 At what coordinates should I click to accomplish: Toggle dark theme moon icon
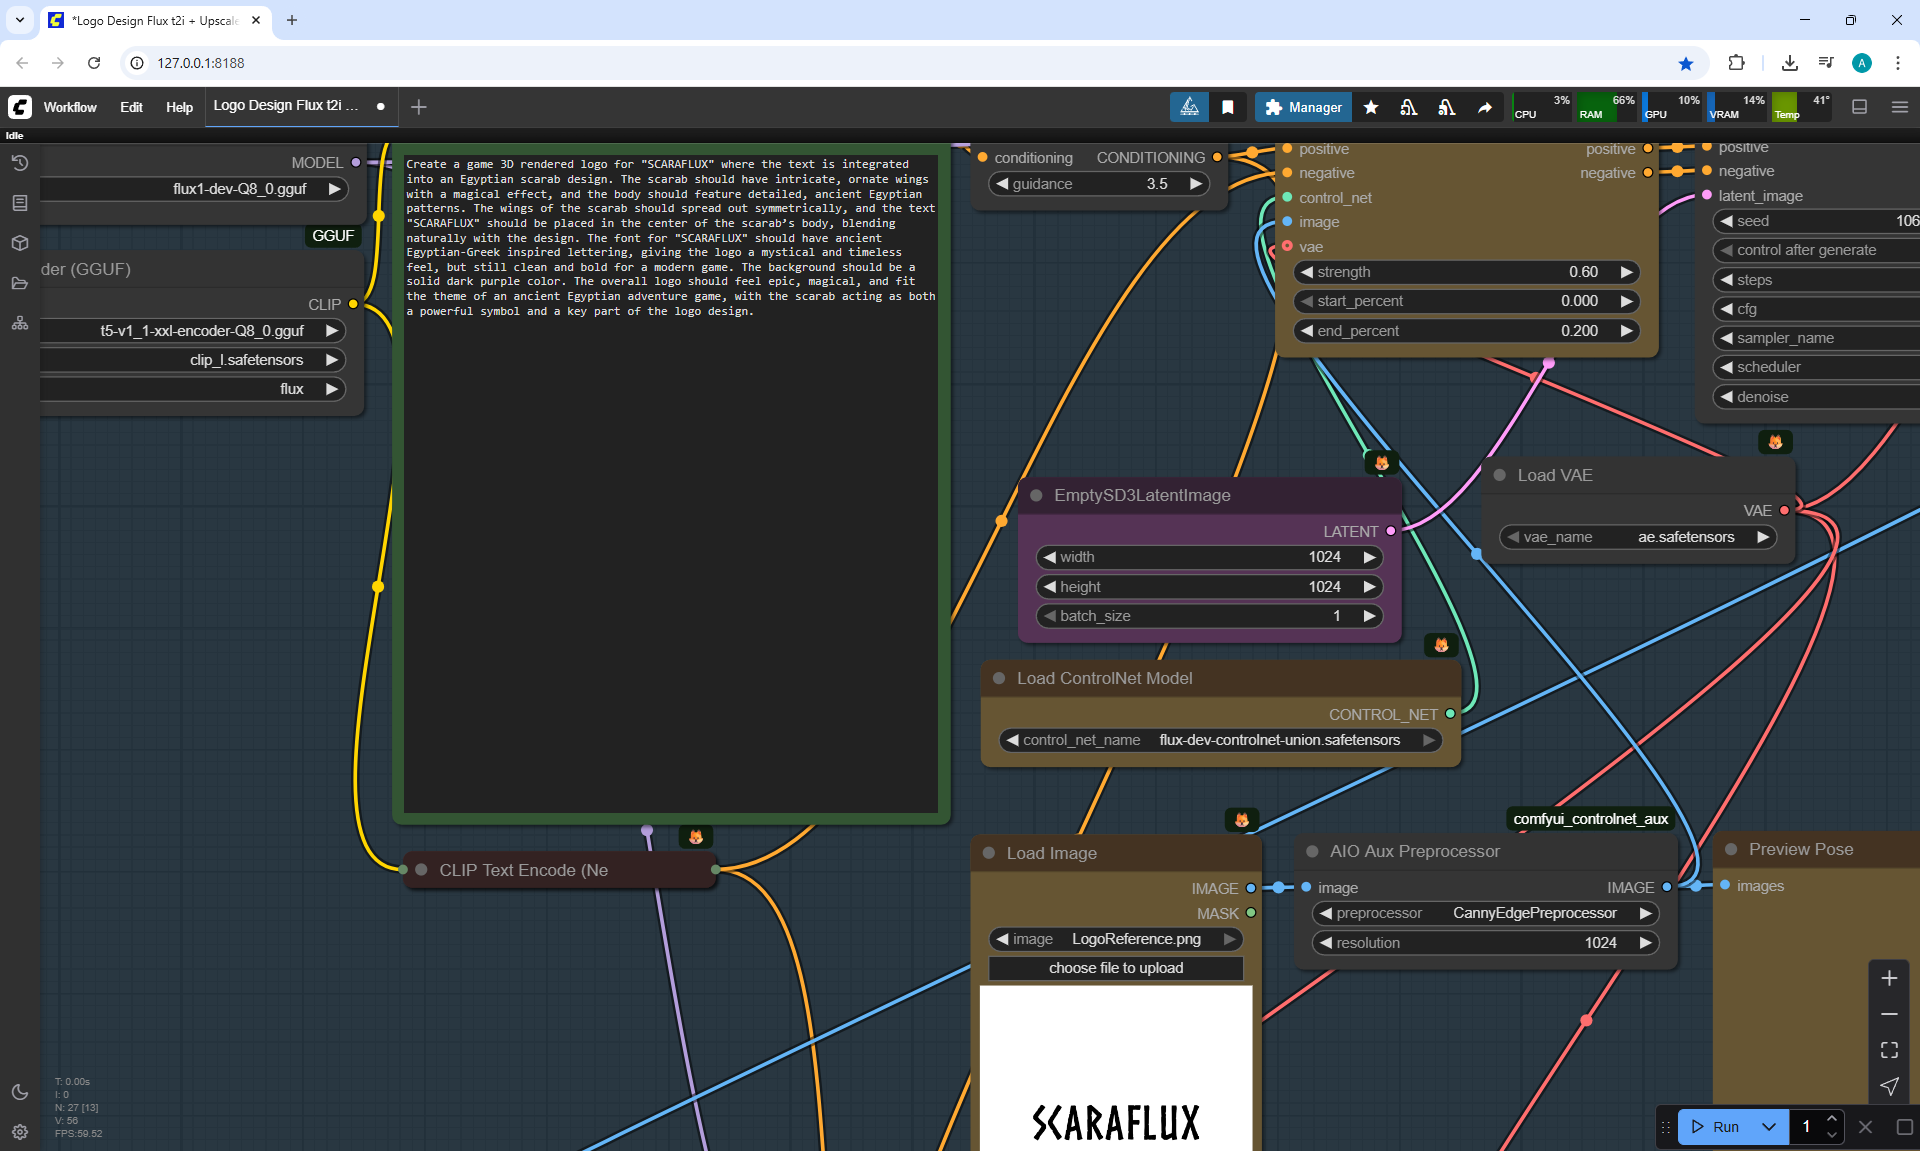click(x=20, y=1092)
